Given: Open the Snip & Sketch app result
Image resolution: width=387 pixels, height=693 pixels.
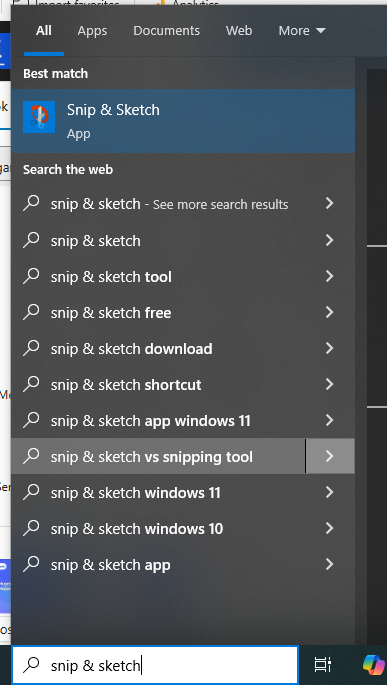Looking at the screenshot, I should (x=183, y=121).
